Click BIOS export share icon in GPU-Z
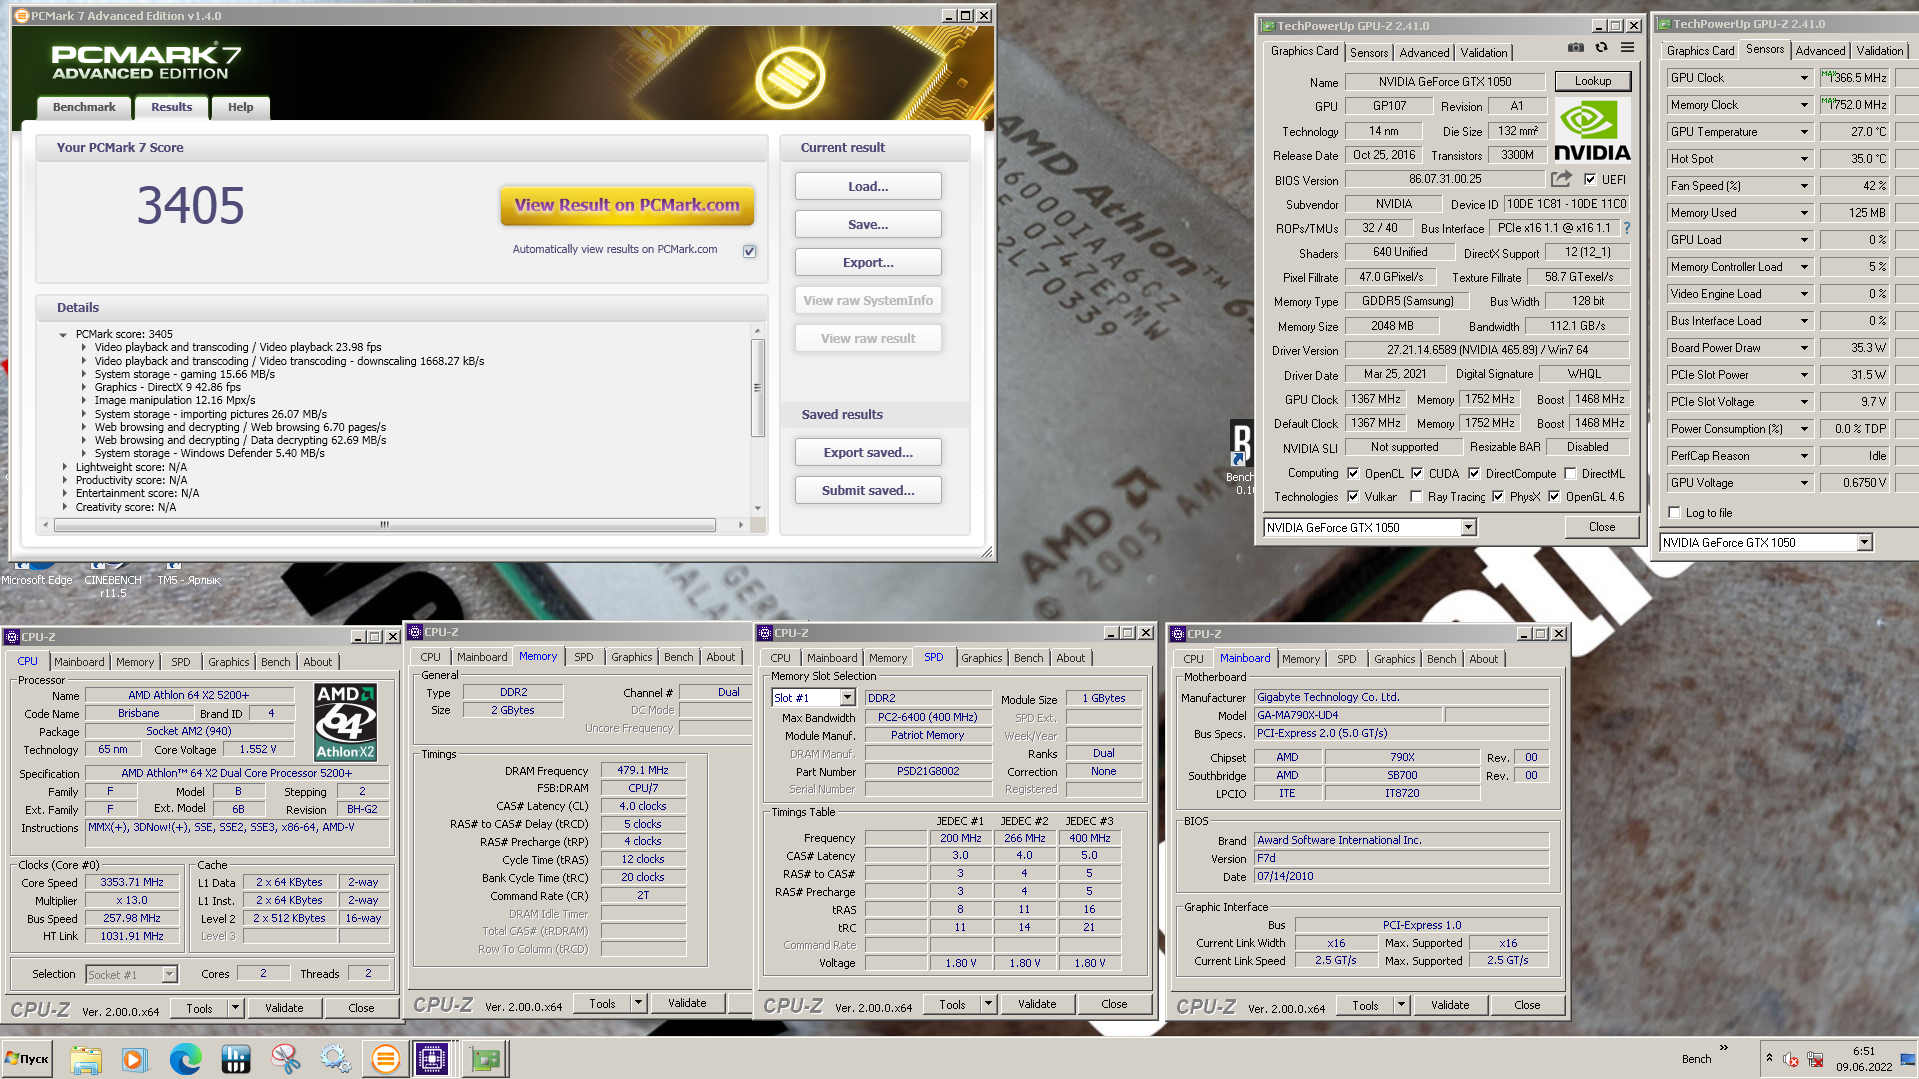 point(1561,179)
